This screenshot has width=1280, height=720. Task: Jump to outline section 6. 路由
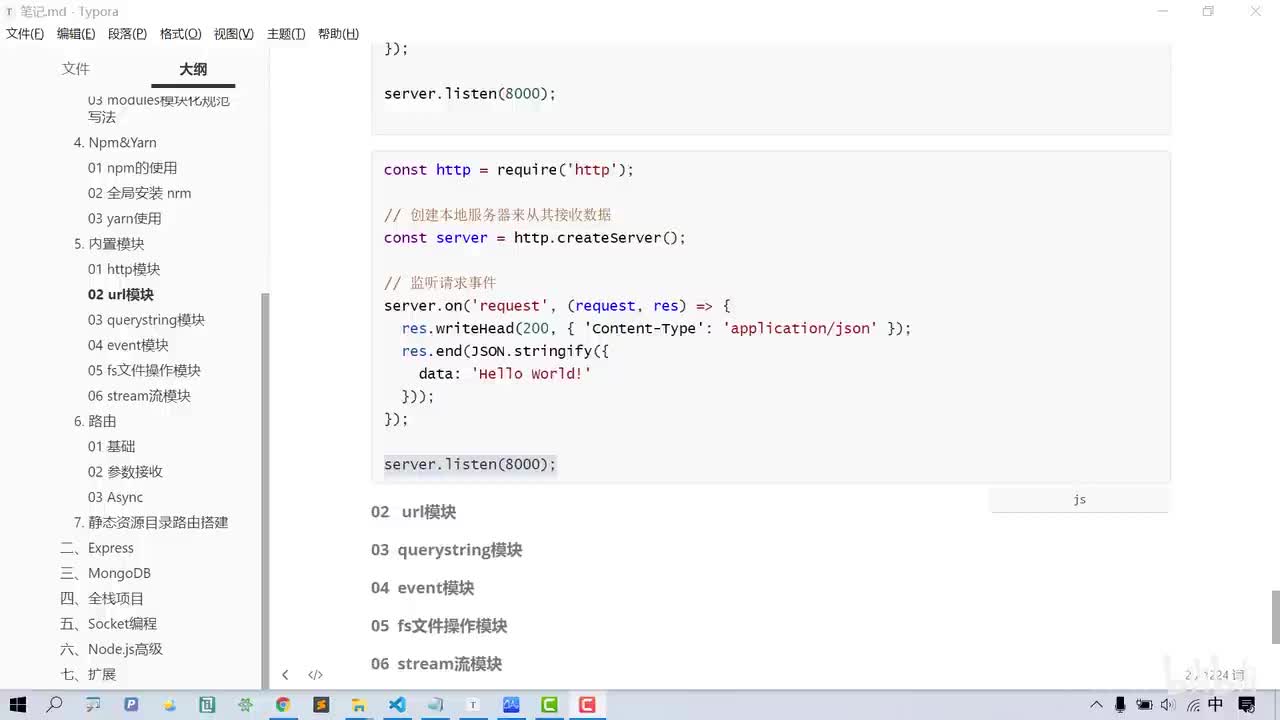(x=95, y=421)
